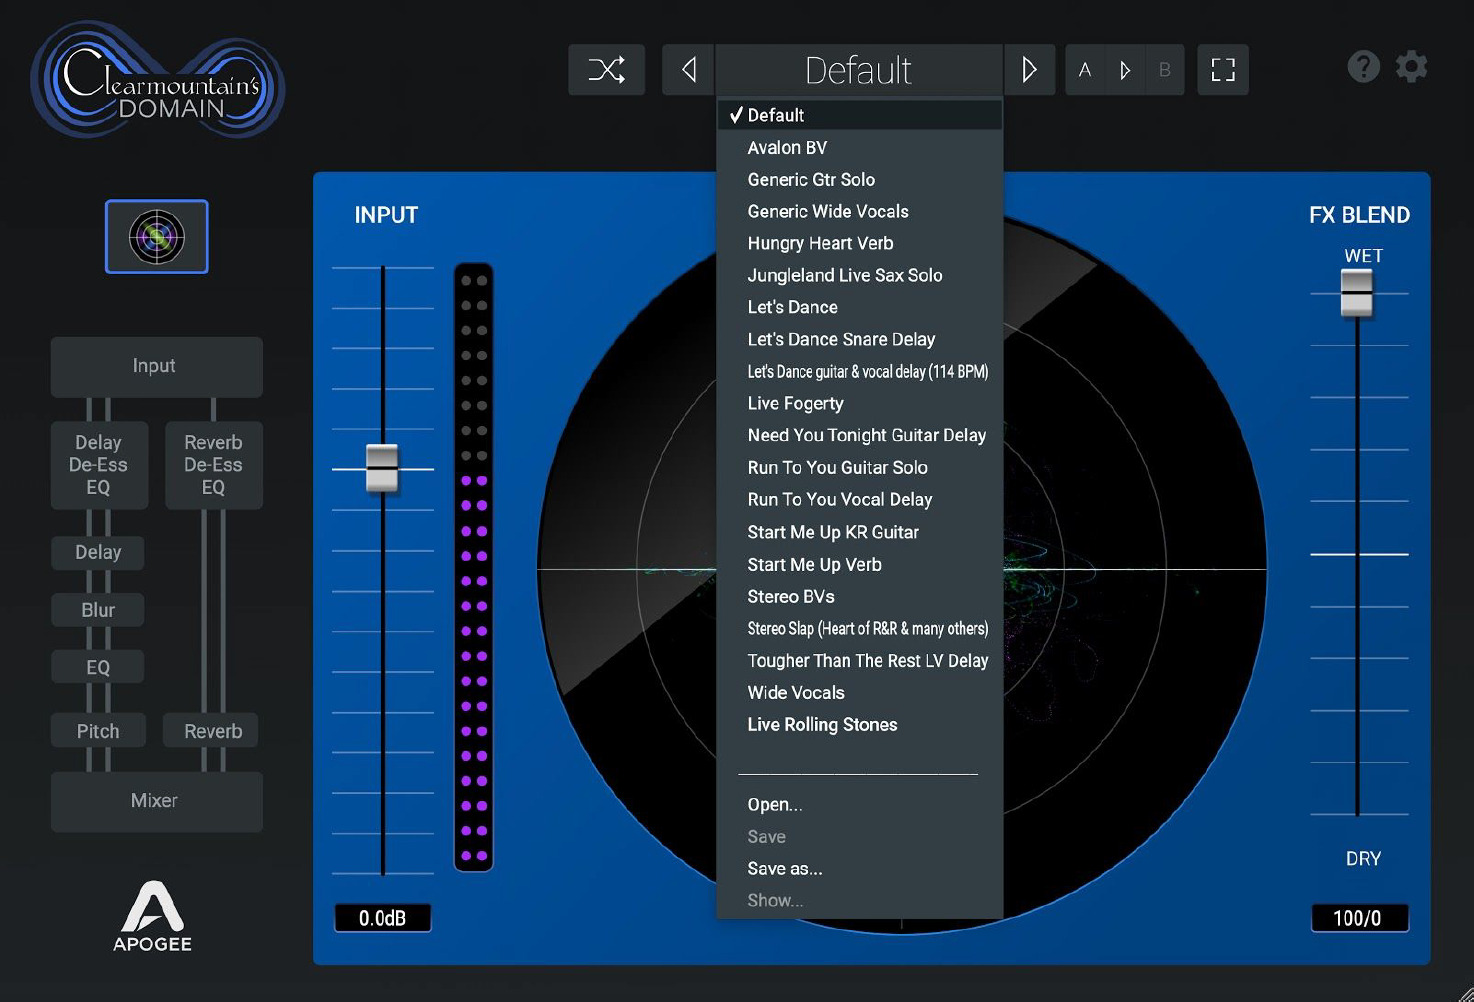1474x1002 pixels.
Task: Copy A to B with arrow icon
Action: point(1125,70)
